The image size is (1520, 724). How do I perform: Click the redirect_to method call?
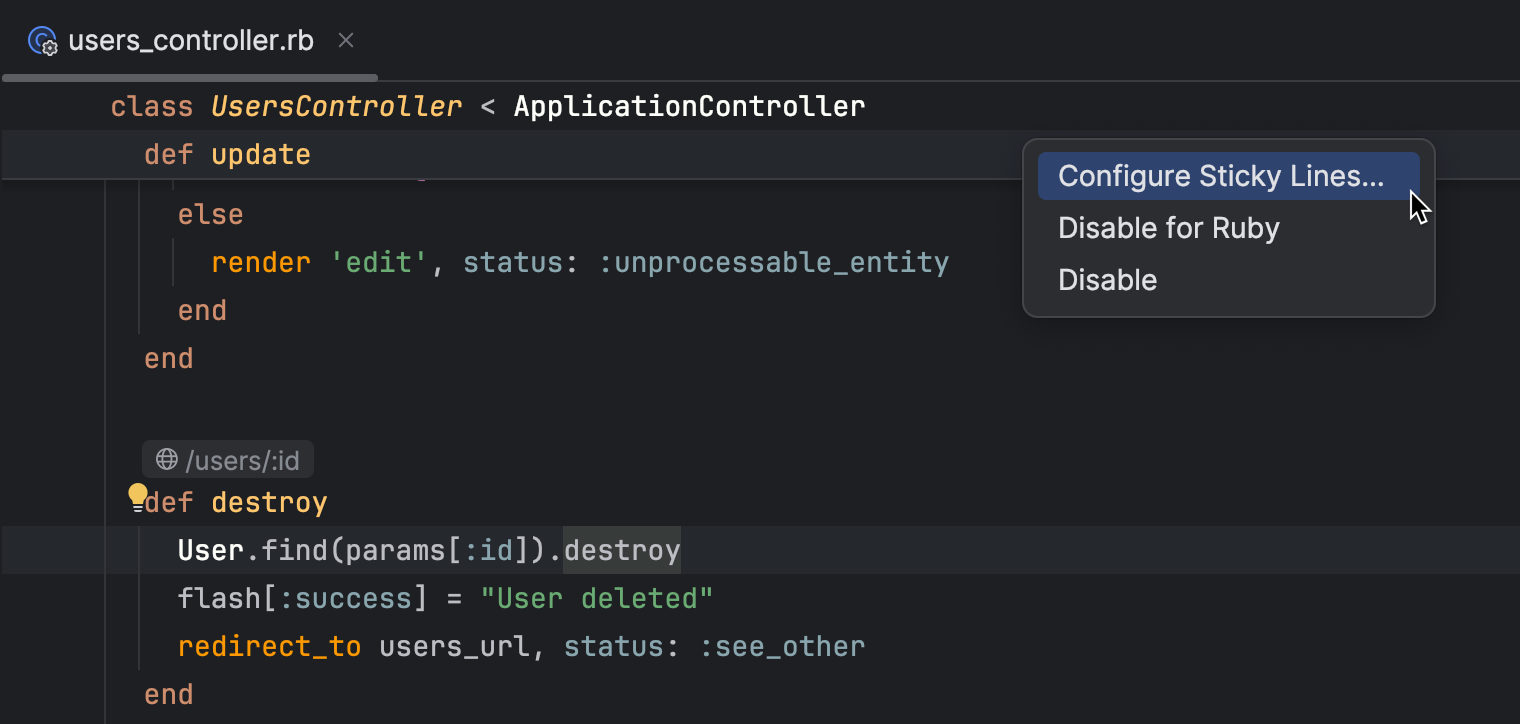269,647
